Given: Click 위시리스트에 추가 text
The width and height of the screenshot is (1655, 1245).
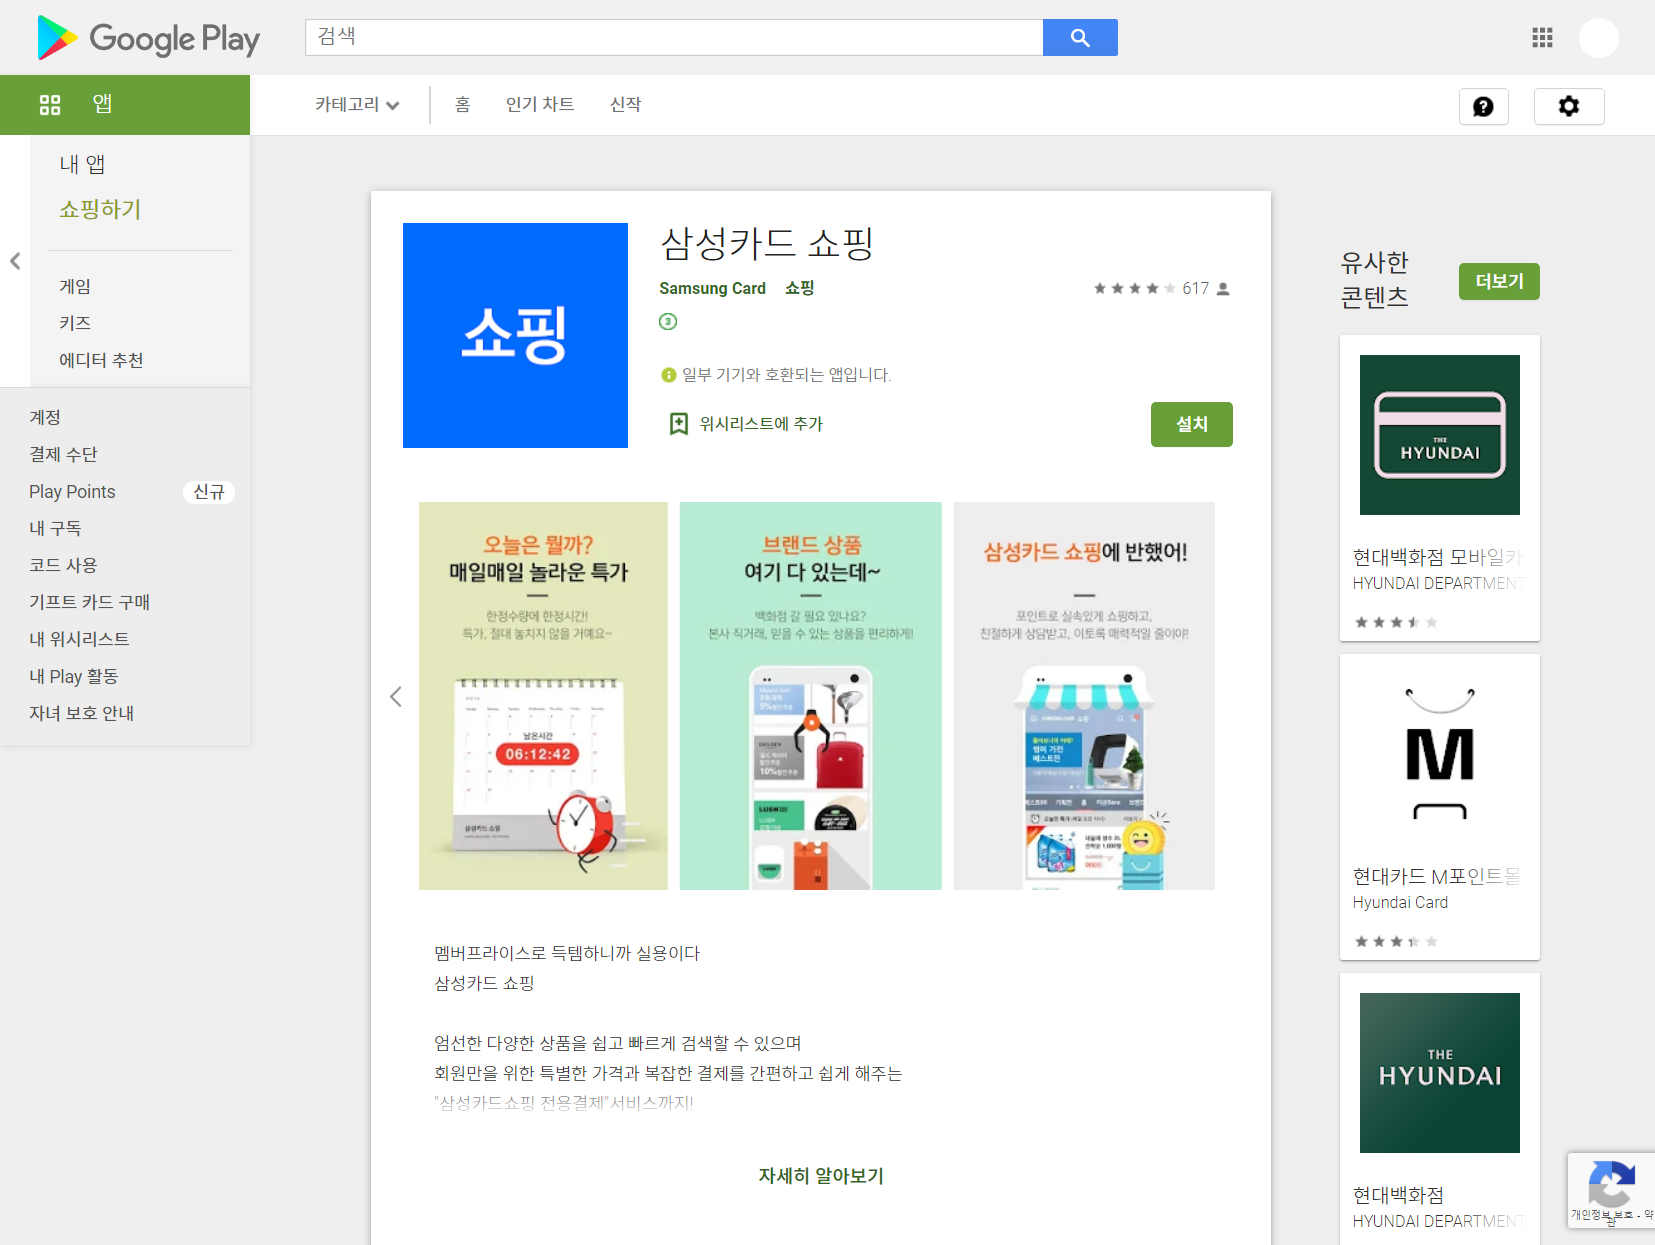Looking at the screenshot, I should (x=761, y=424).
